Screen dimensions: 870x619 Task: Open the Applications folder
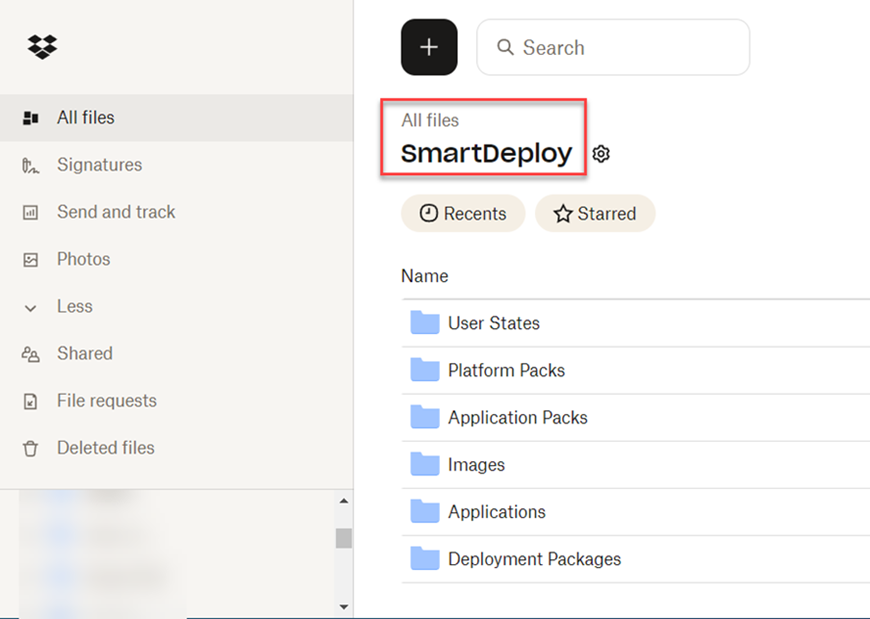pos(497,511)
